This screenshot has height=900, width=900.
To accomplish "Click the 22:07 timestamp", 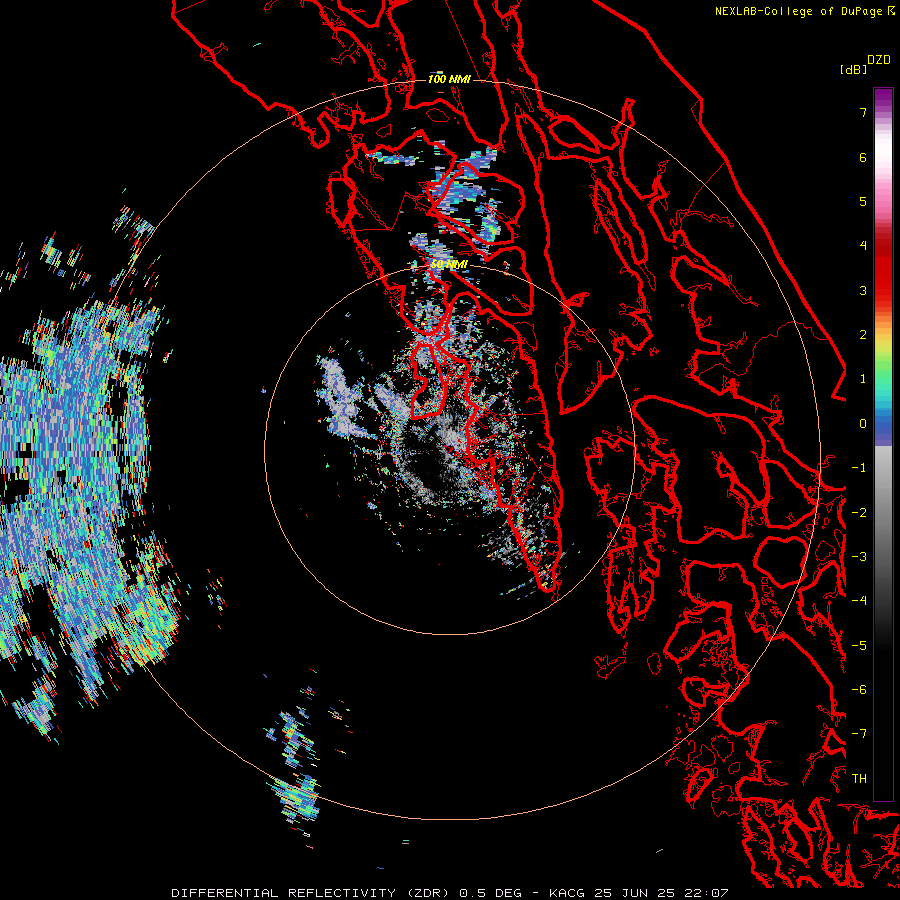I will (x=707, y=893).
